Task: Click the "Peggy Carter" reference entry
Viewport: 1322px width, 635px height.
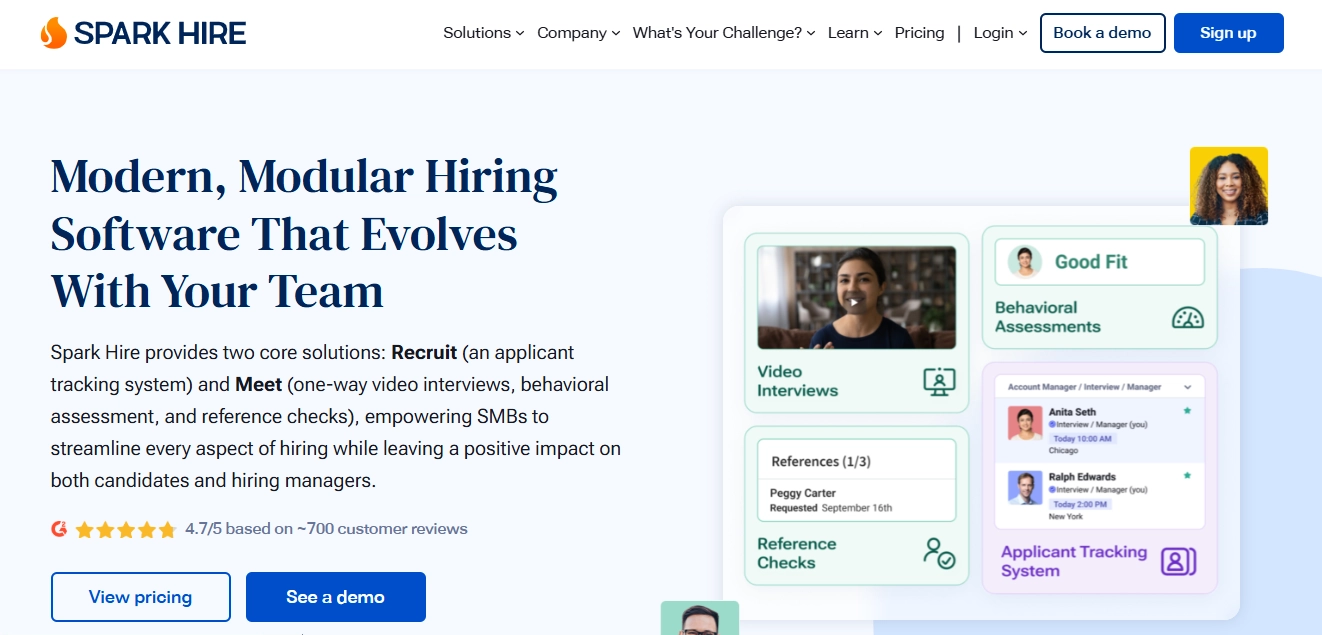Action: pos(803,493)
